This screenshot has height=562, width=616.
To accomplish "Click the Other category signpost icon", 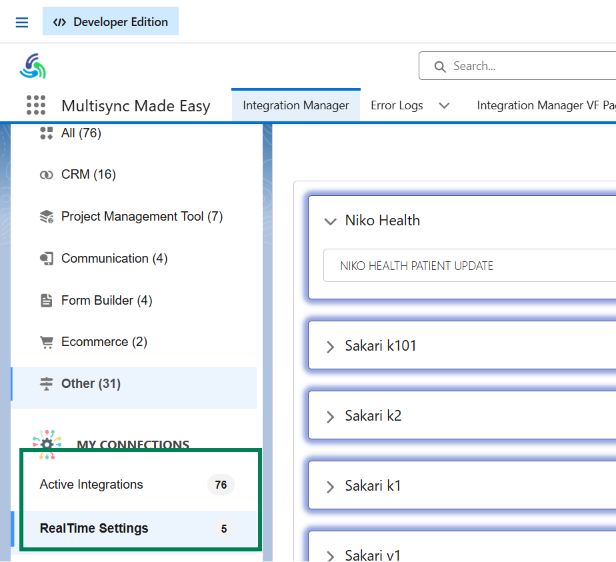I will (46, 384).
